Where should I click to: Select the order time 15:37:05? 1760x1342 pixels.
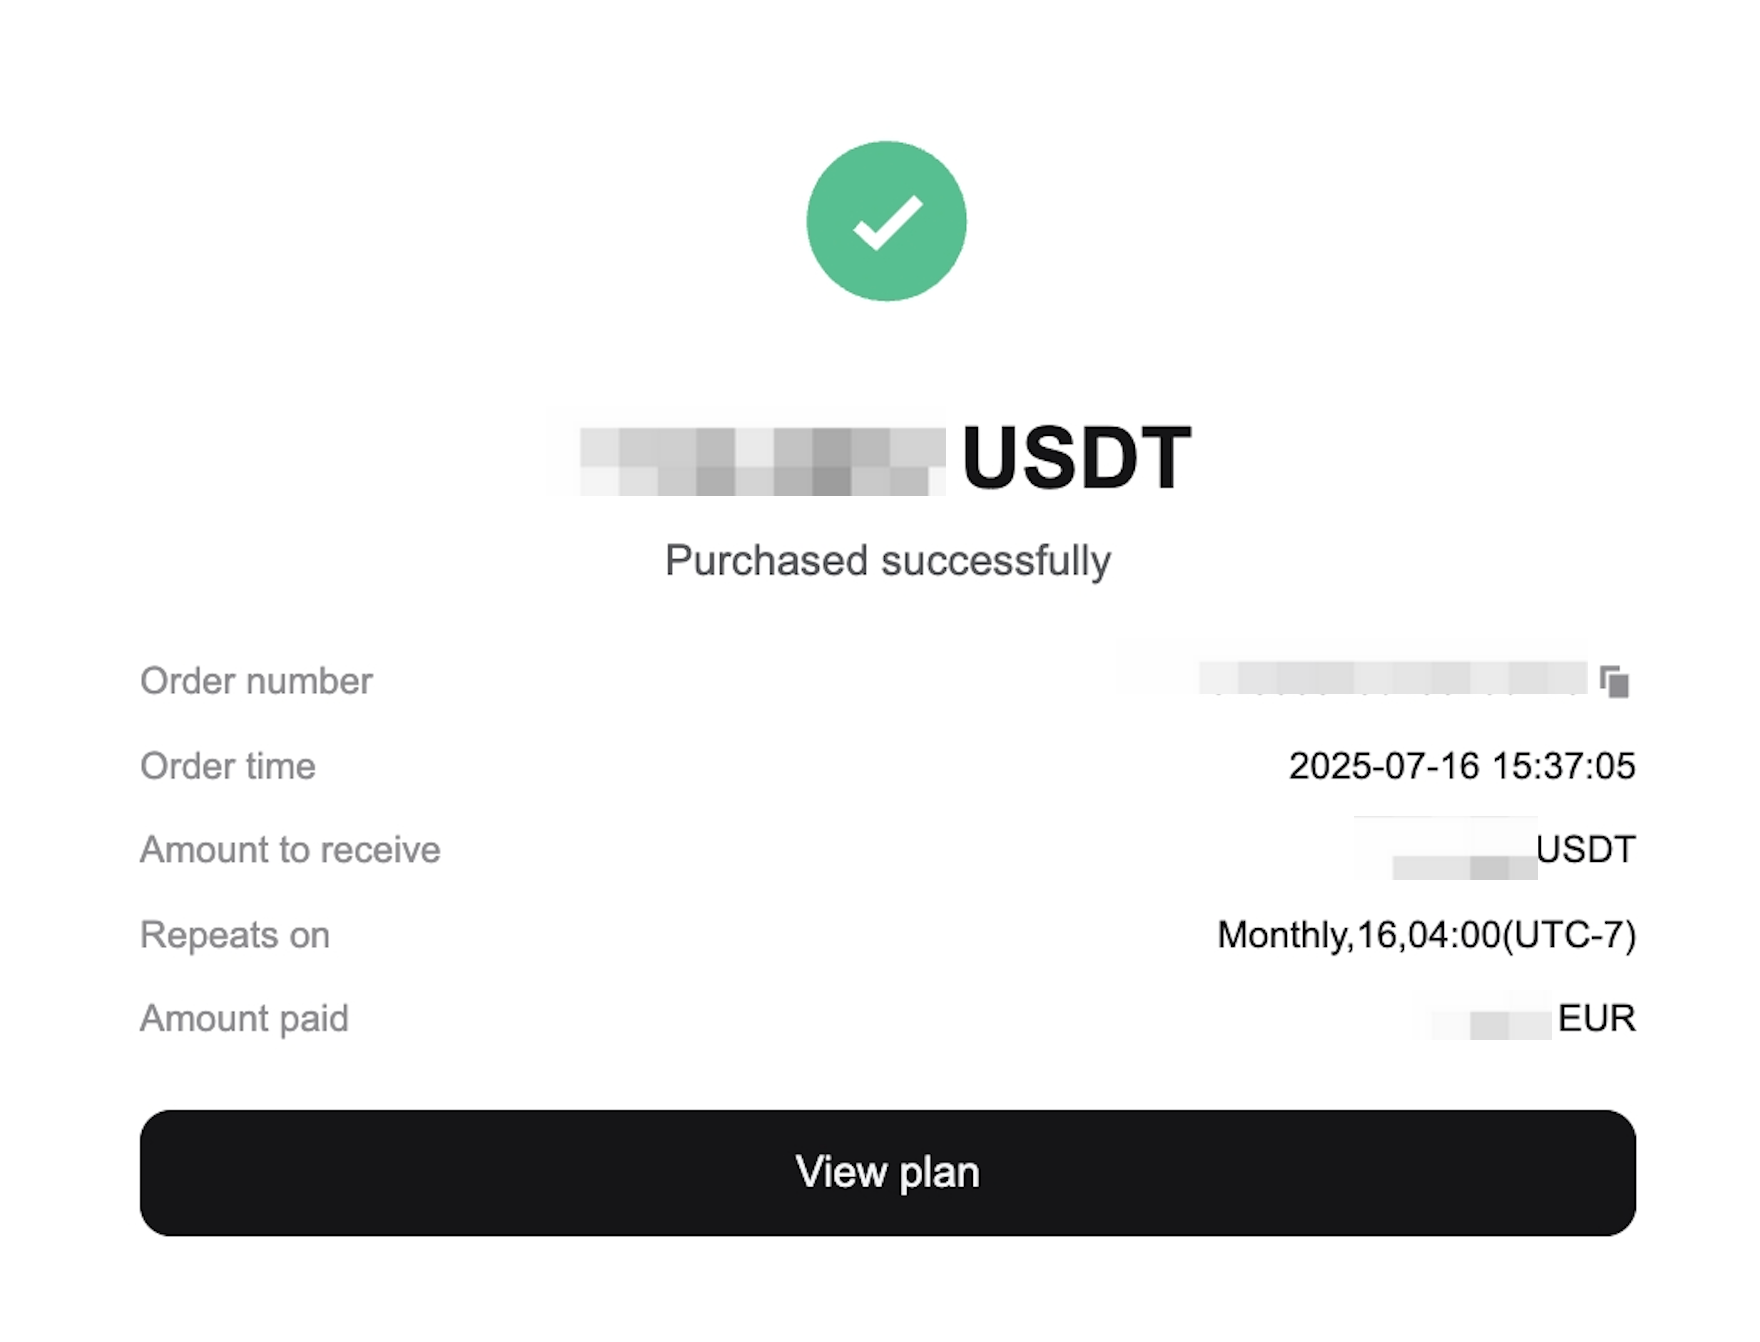[1563, 766]
